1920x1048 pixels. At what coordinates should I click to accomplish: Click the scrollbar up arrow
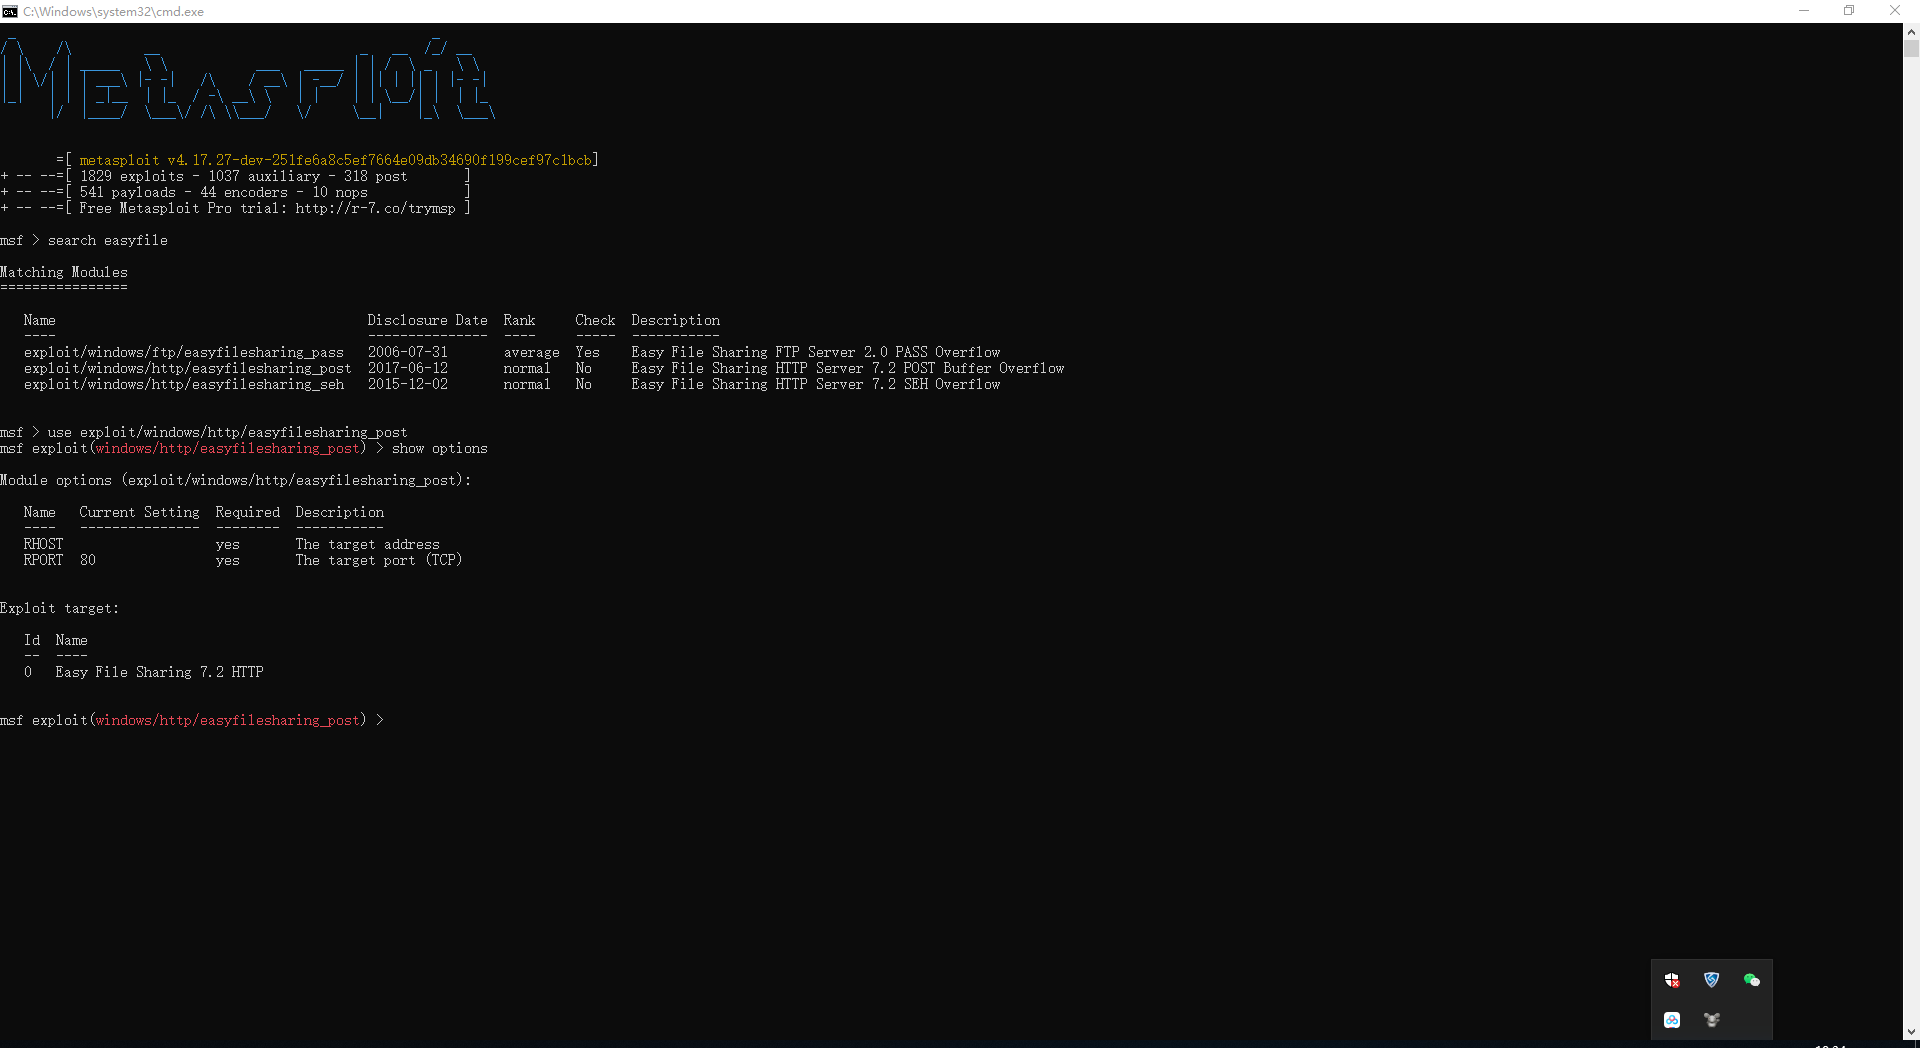(1911, 32)
